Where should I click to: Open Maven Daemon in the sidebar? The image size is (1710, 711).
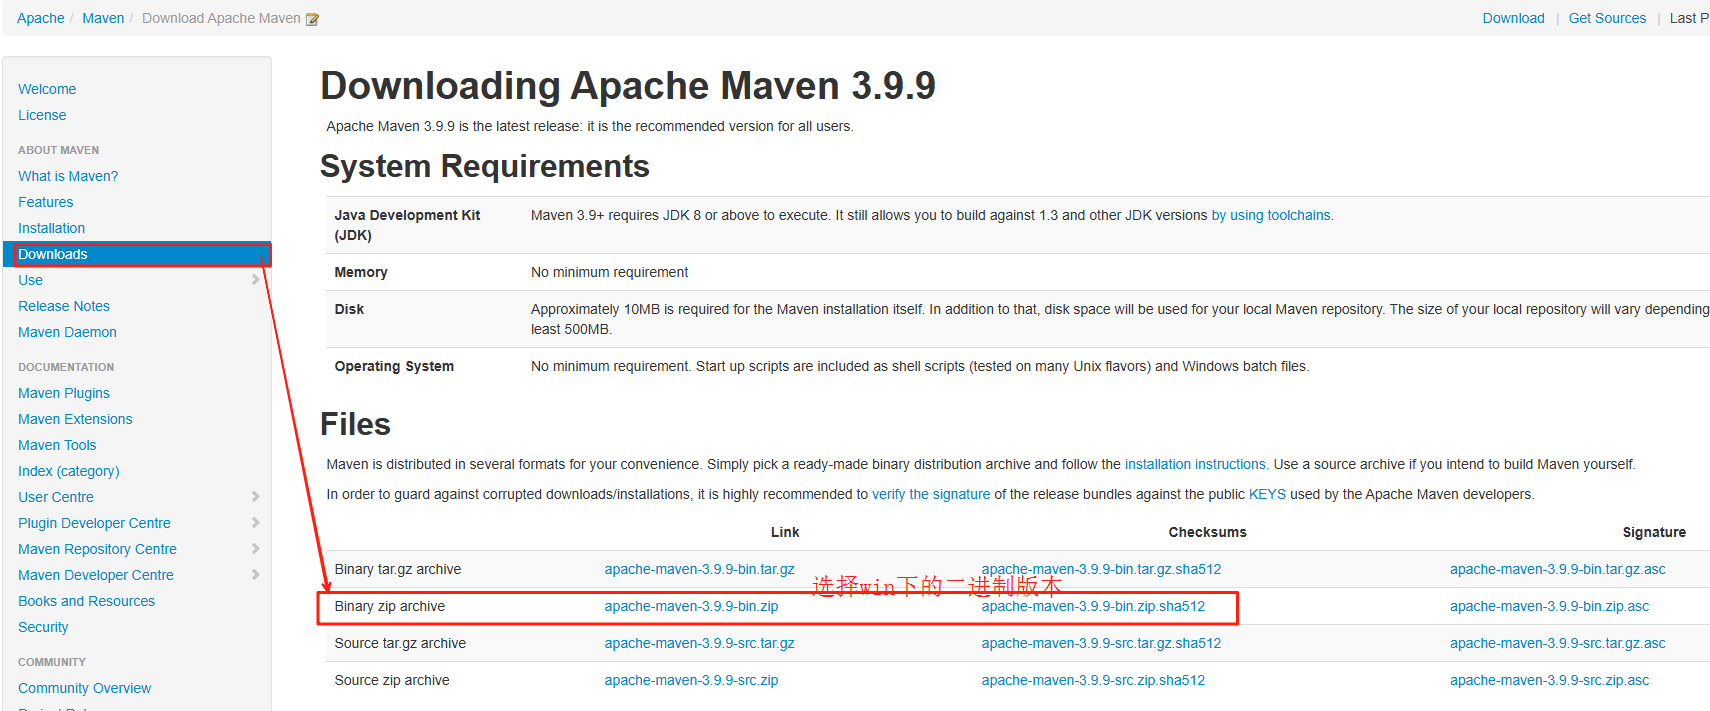pyautogui.click(x=67, y=332)
